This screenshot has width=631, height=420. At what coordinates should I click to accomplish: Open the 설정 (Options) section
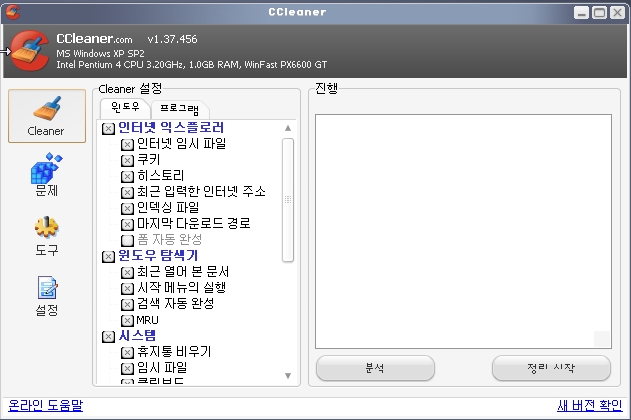47,296
